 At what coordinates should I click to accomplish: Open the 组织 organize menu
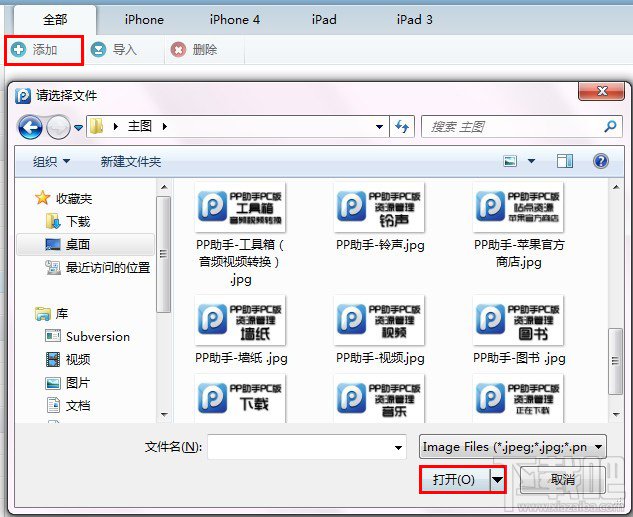click(51, 162)
